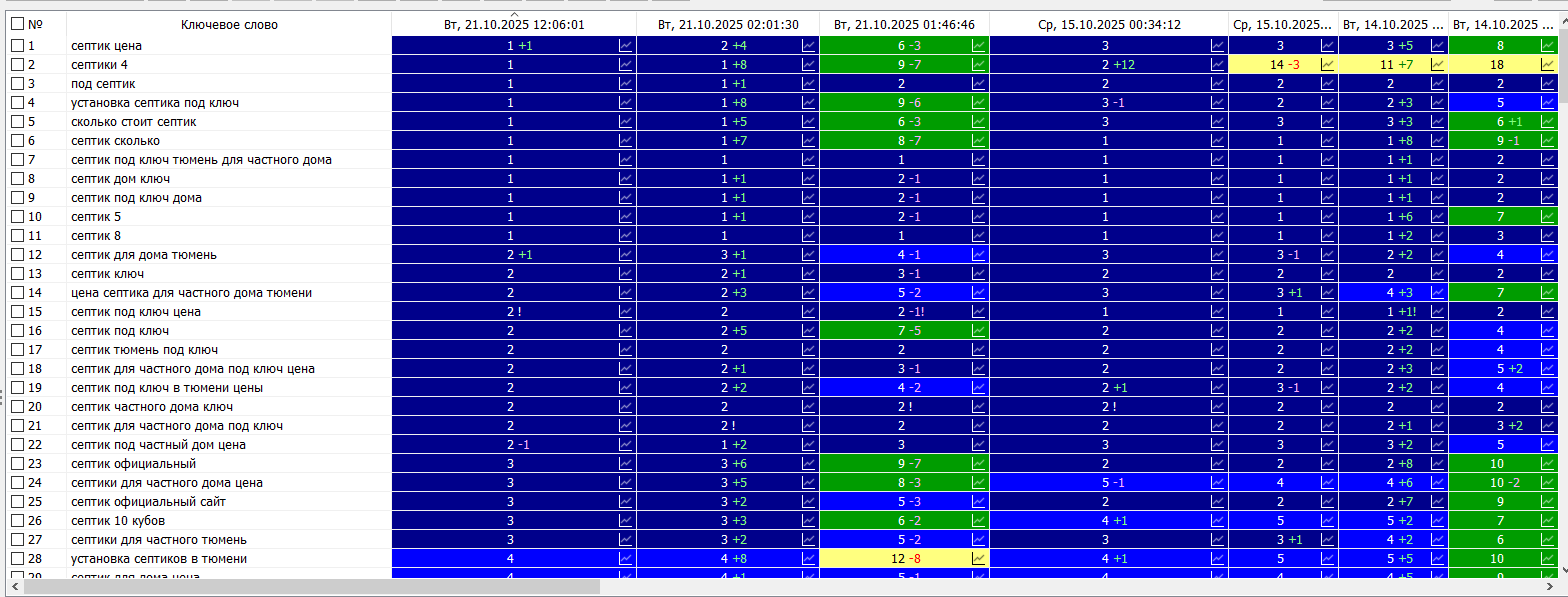Viewport: 1568px width, 597px height.
Task: Sort by the 'Вт, 21.10.2025 12:06:01' column header
Action: coord(513,24)
